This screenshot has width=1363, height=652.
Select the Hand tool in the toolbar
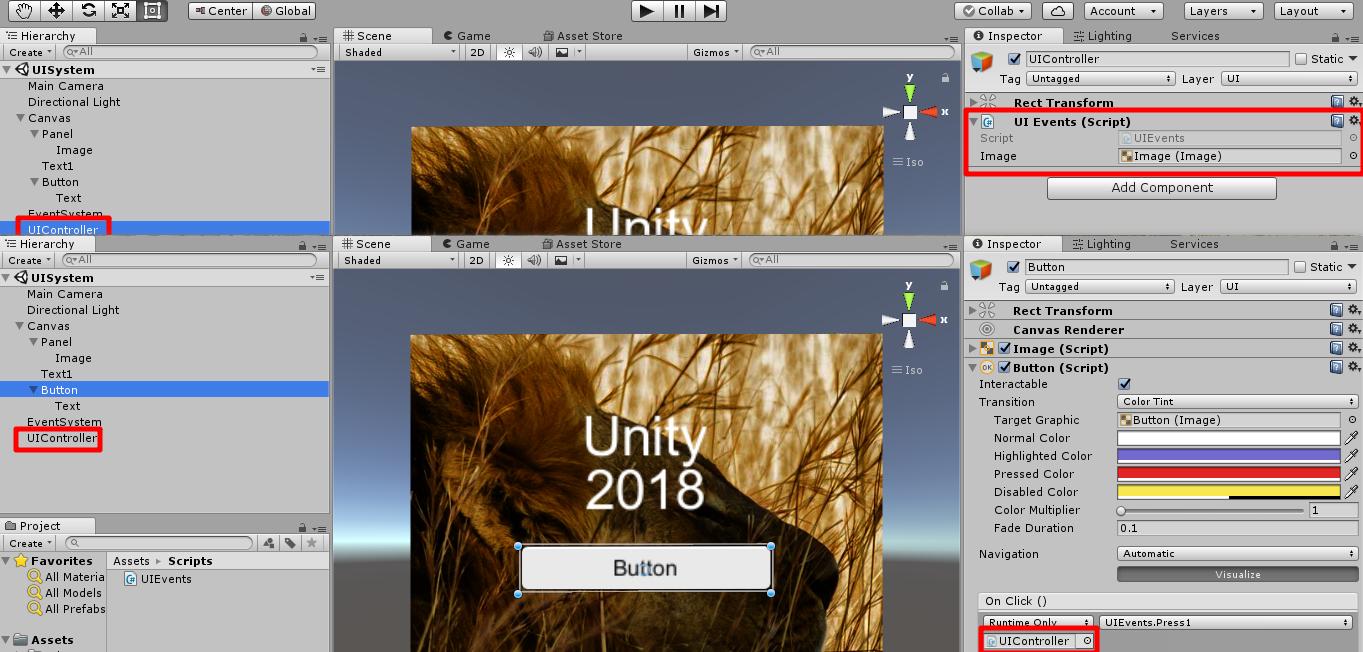[24, 11]
